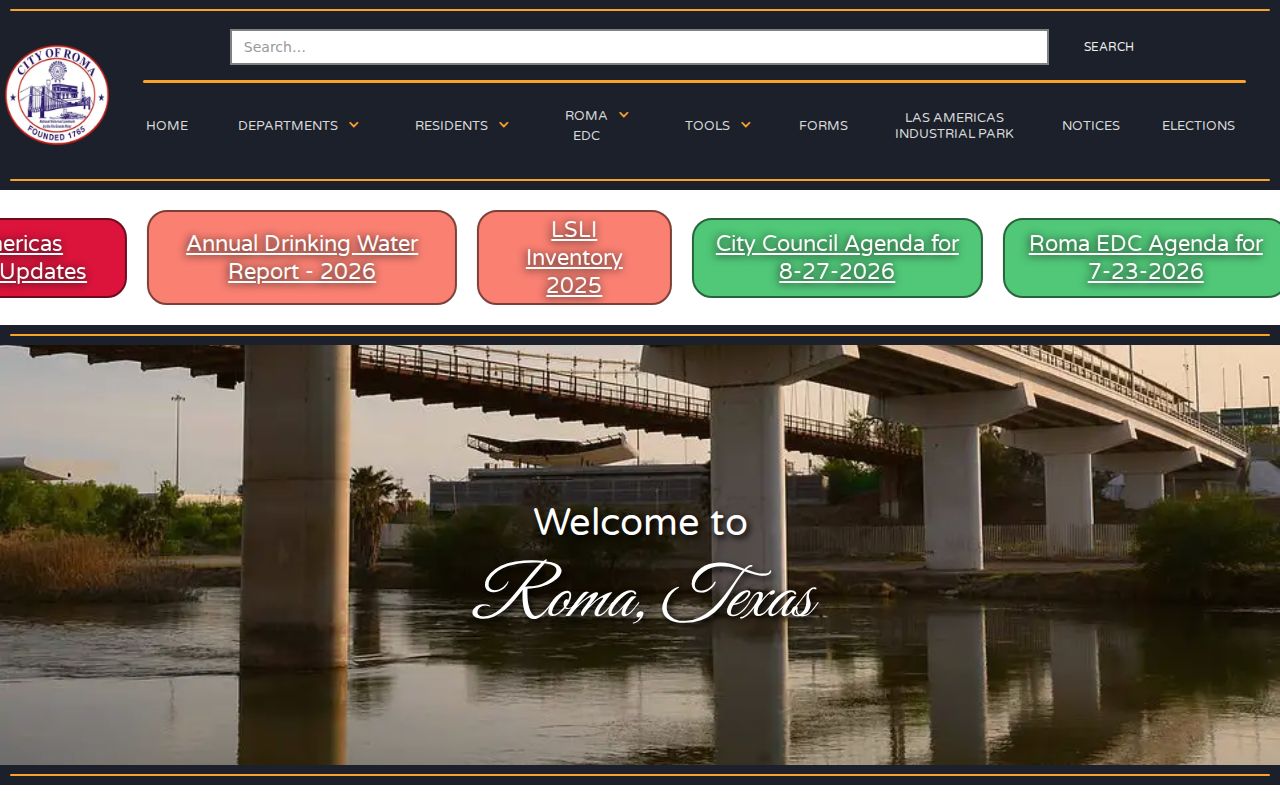
Task: Click the Search button
Action: (1109, 47)
